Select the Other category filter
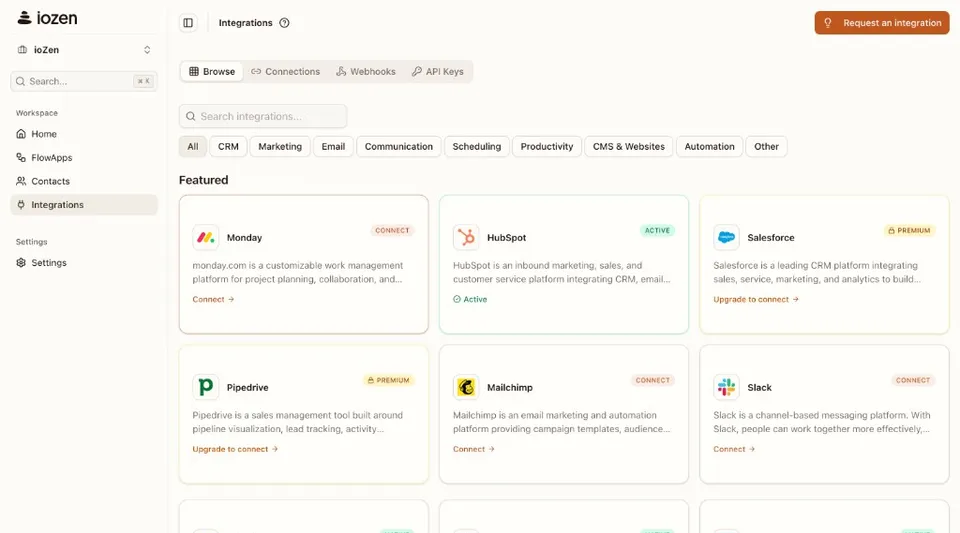 pyautogui.click(x=767, y=146)
